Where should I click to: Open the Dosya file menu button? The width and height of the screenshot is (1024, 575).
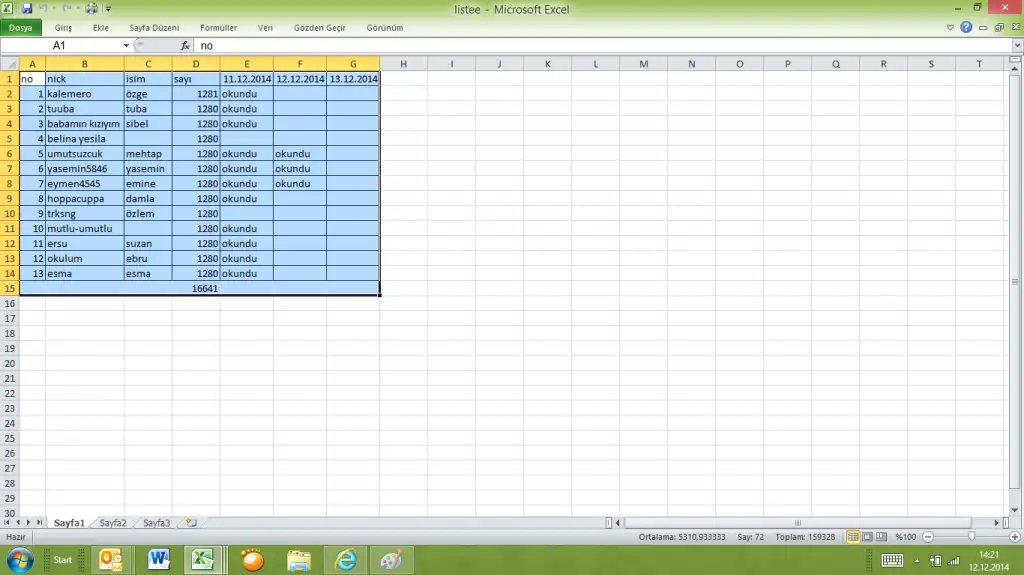(21, 28)
